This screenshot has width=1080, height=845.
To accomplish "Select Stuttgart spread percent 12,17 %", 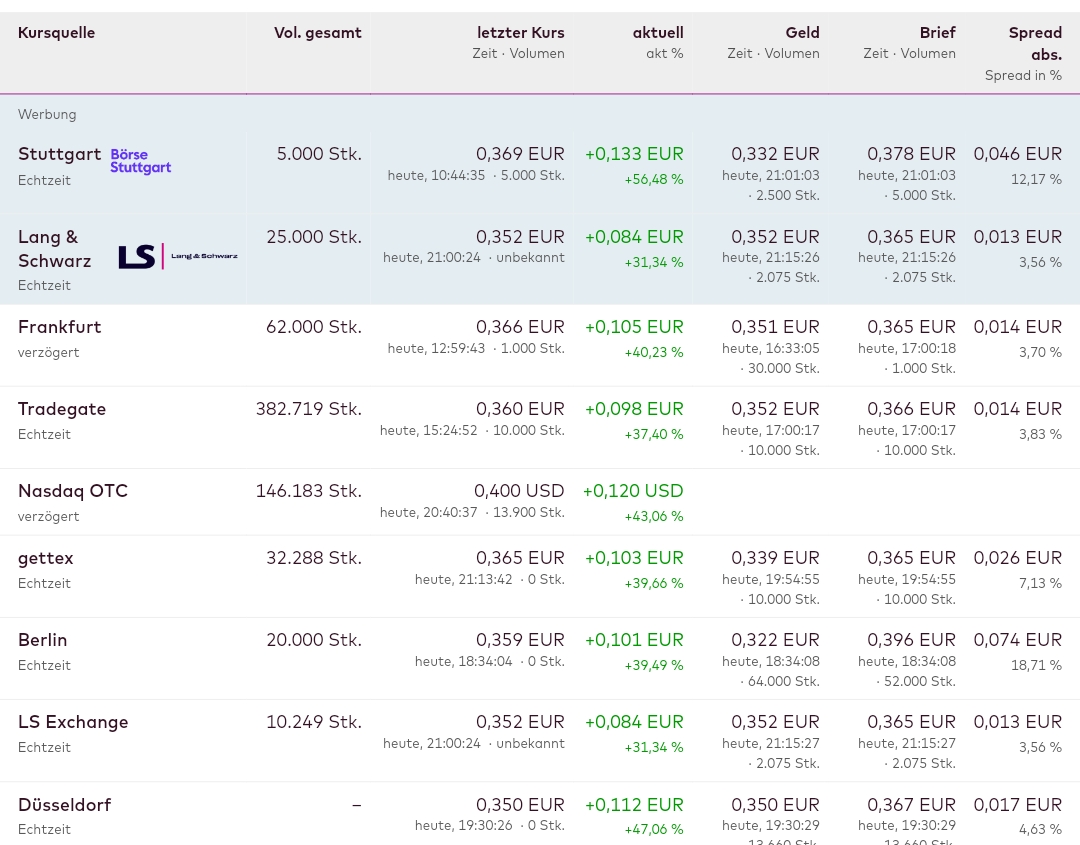I will click(1036, 179).
